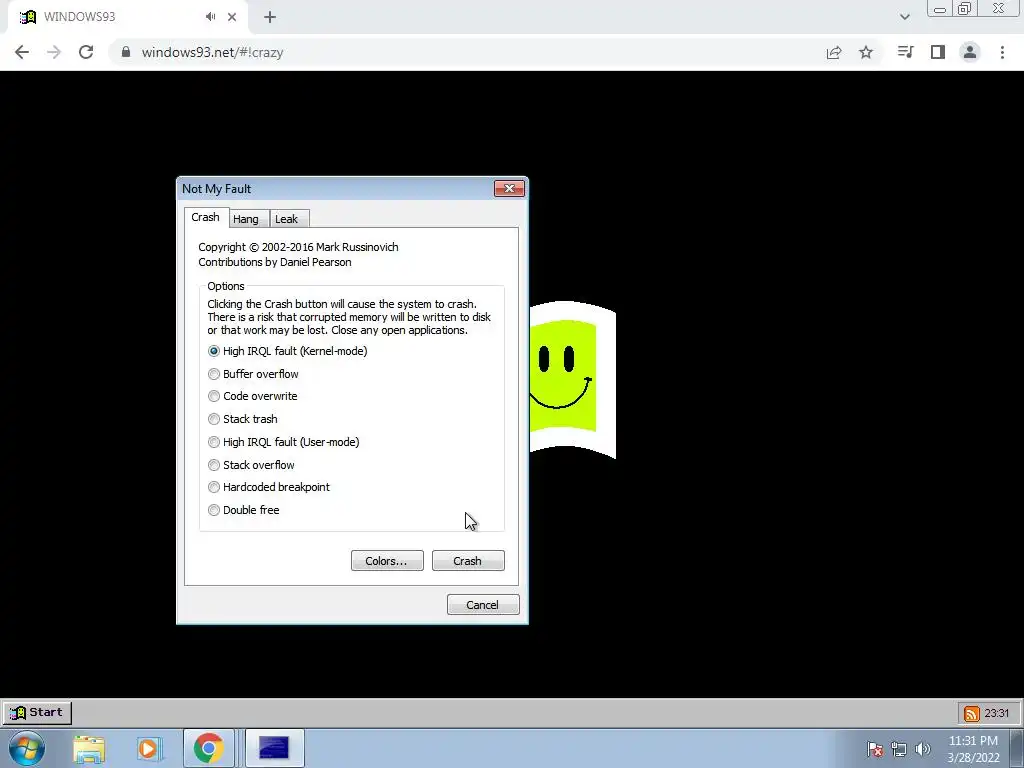Screen dimensions: 1024x768
Task: Close the WINDOWS93 browser tab
Action: [x=232, y=17]
